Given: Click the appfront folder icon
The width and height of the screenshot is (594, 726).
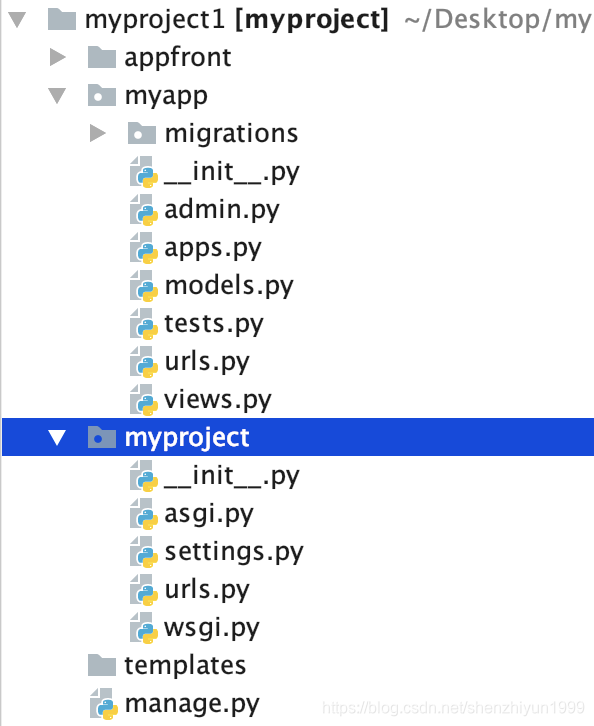Looking at the screenshot, I should tap(102, 57).
